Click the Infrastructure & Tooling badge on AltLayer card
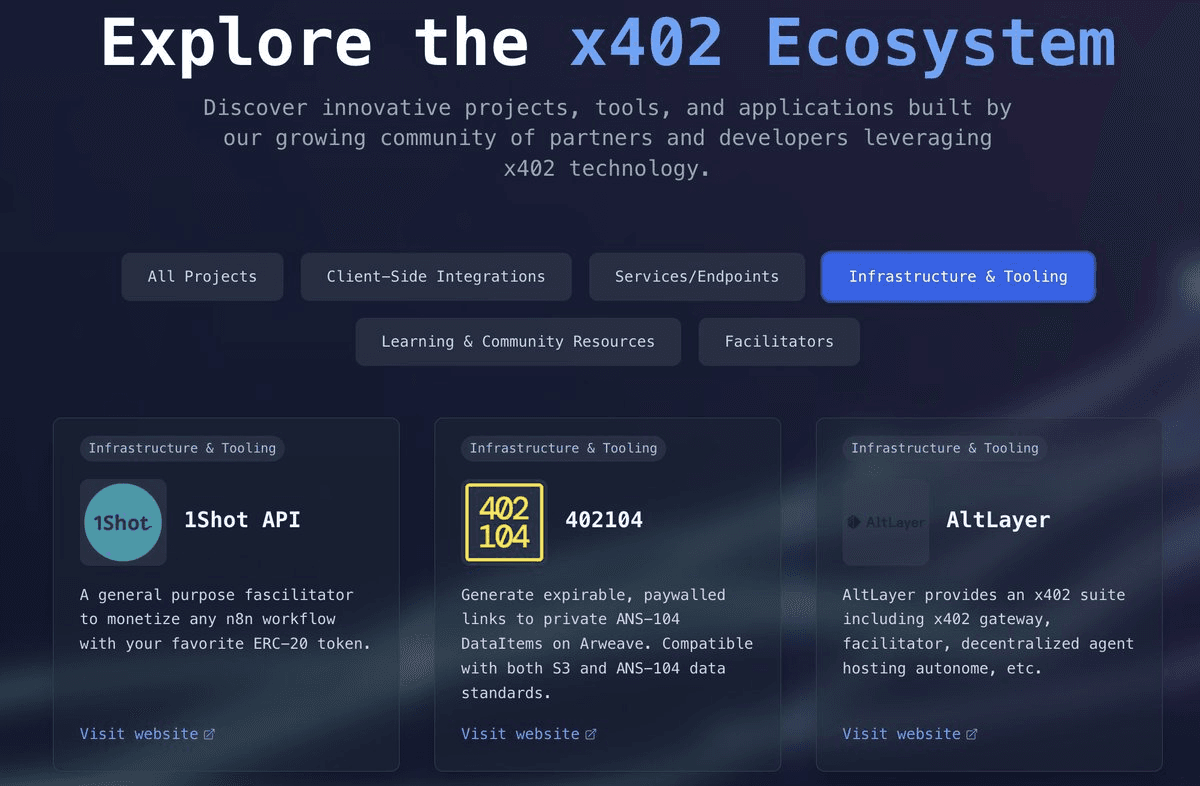Image resolution: width=1200 pixels, height=786 pixels. click(944, 448)
